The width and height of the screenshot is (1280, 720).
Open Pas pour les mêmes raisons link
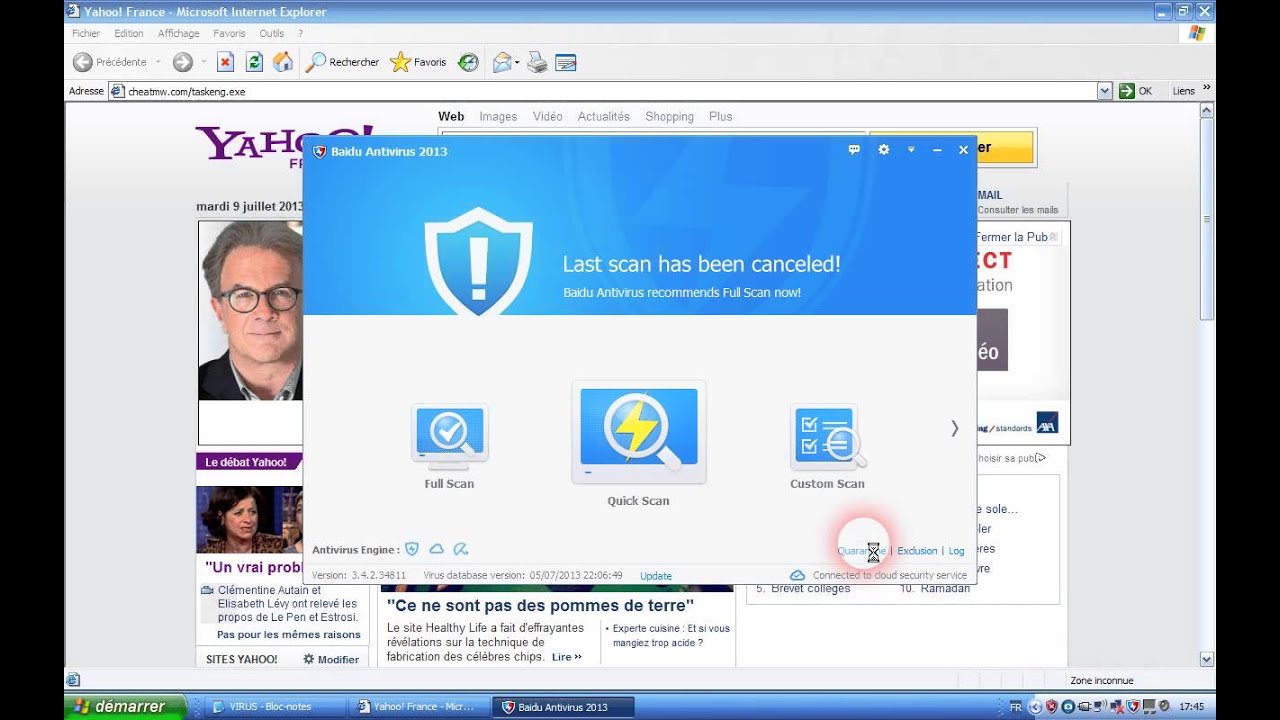[288, 634]
